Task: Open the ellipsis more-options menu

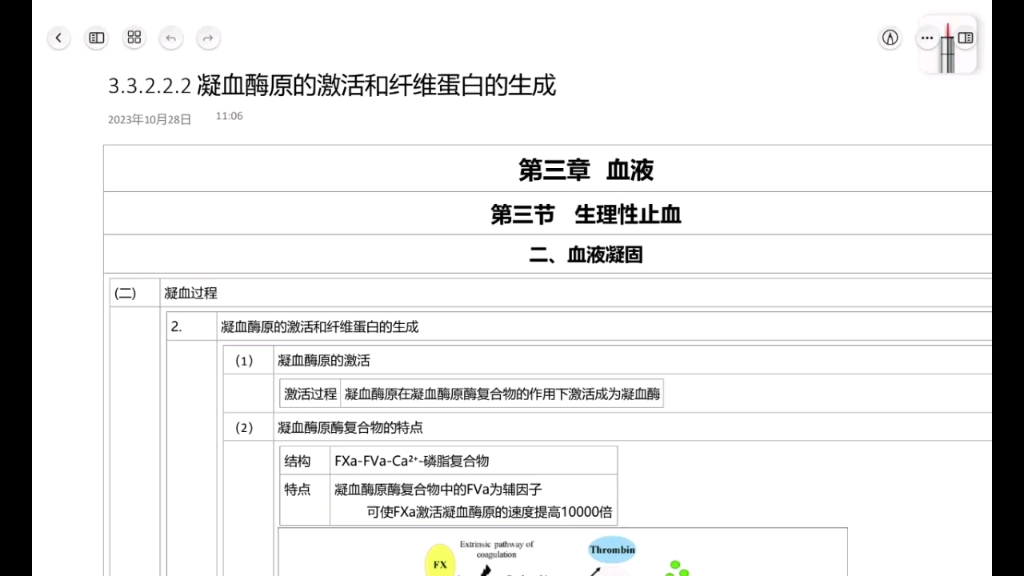Action: click(x=926, y=37)
